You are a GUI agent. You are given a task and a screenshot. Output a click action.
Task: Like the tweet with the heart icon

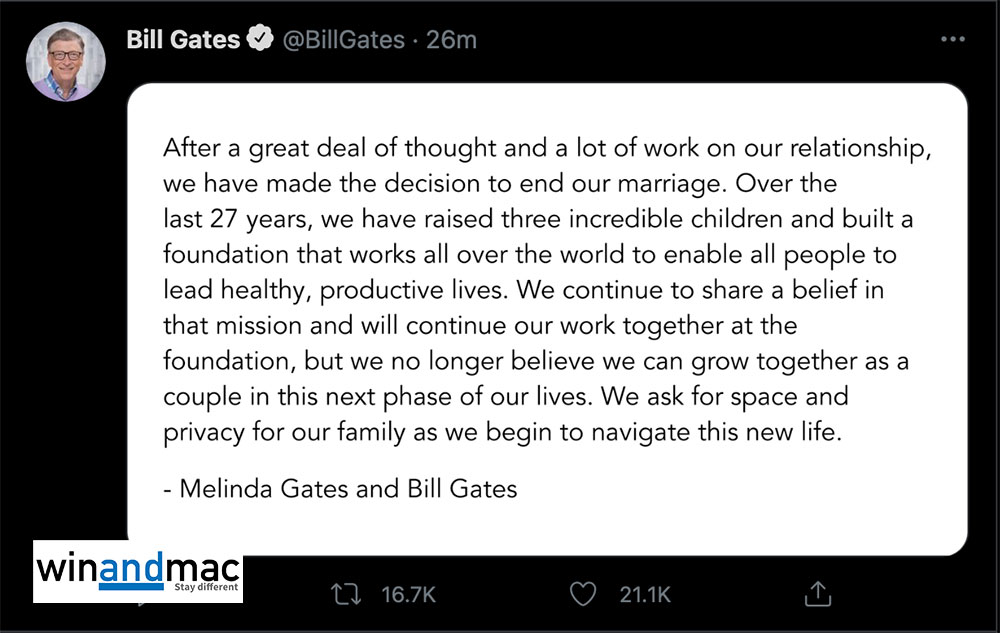[582, 595]
